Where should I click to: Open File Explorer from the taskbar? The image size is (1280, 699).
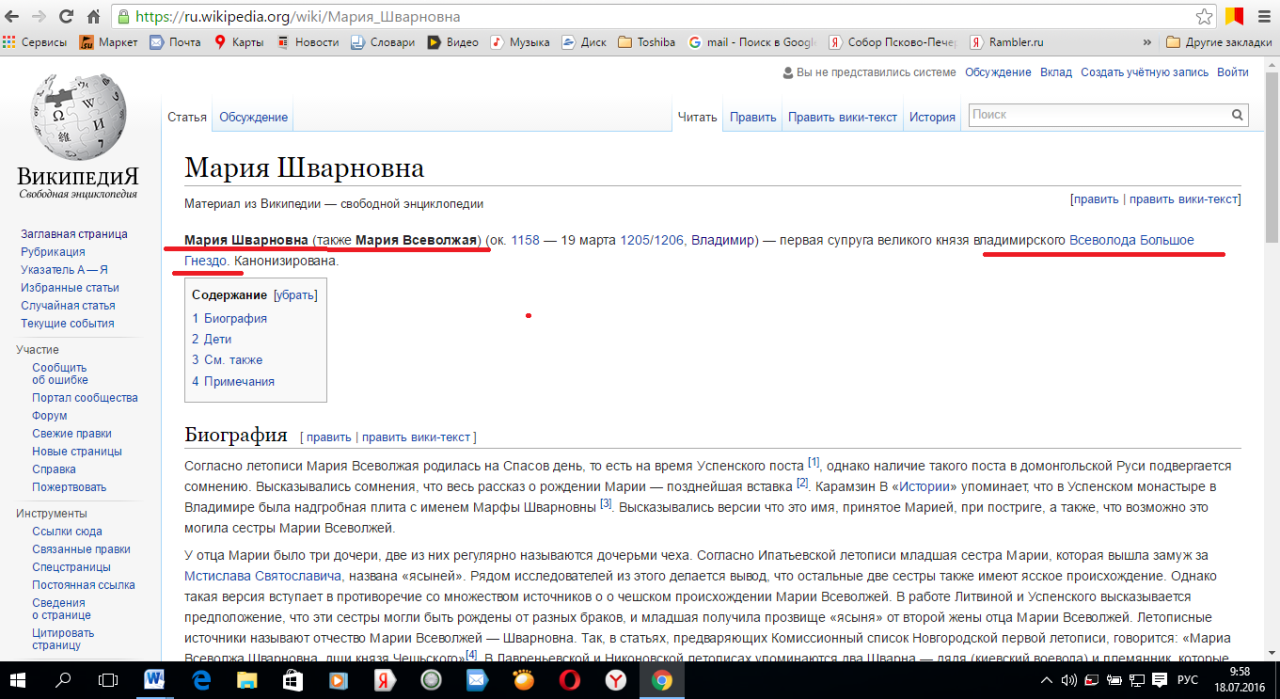247,680
